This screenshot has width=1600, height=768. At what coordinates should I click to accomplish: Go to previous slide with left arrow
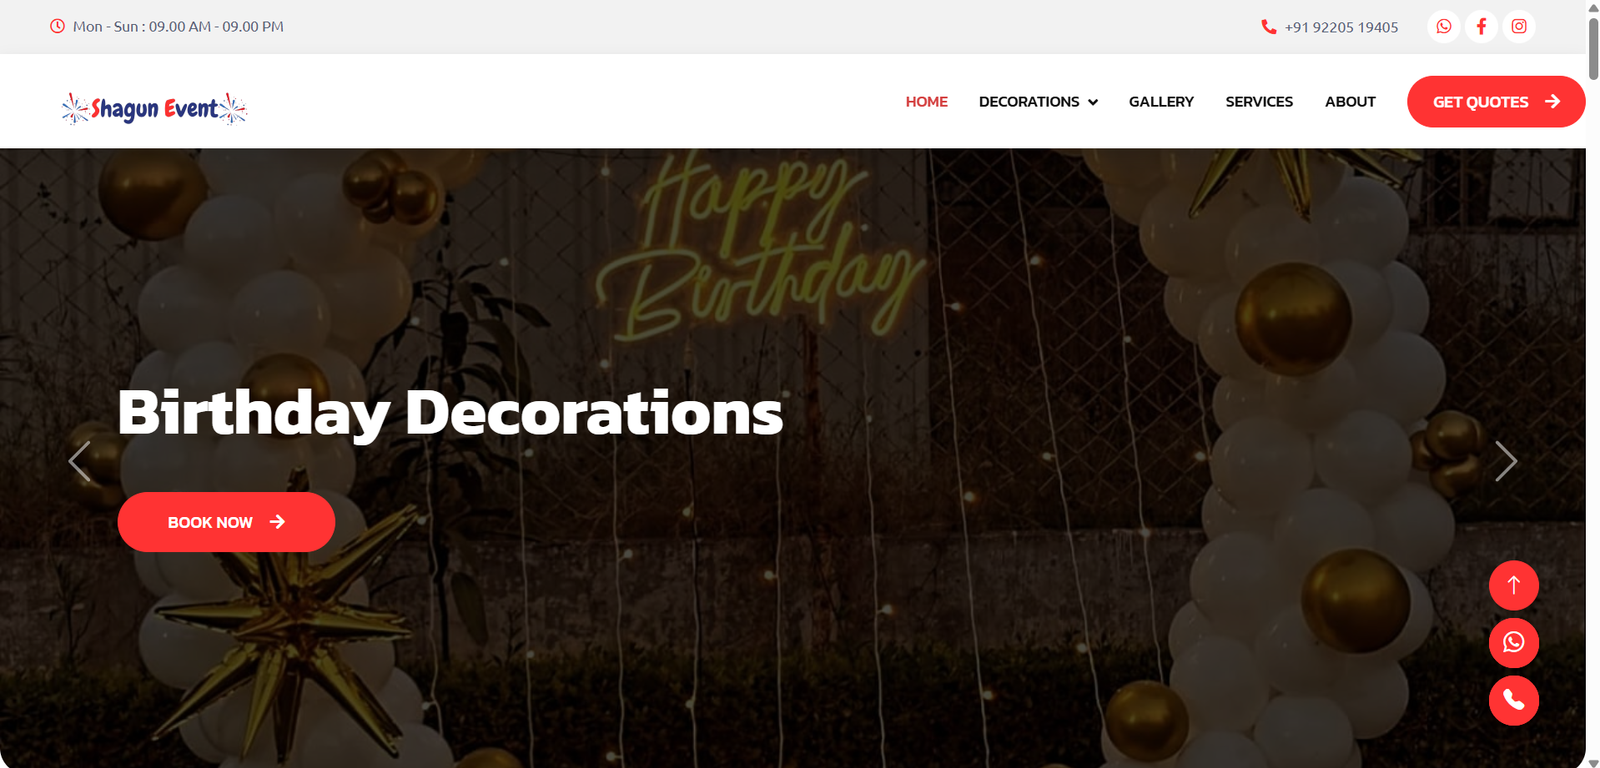(79, 461)
